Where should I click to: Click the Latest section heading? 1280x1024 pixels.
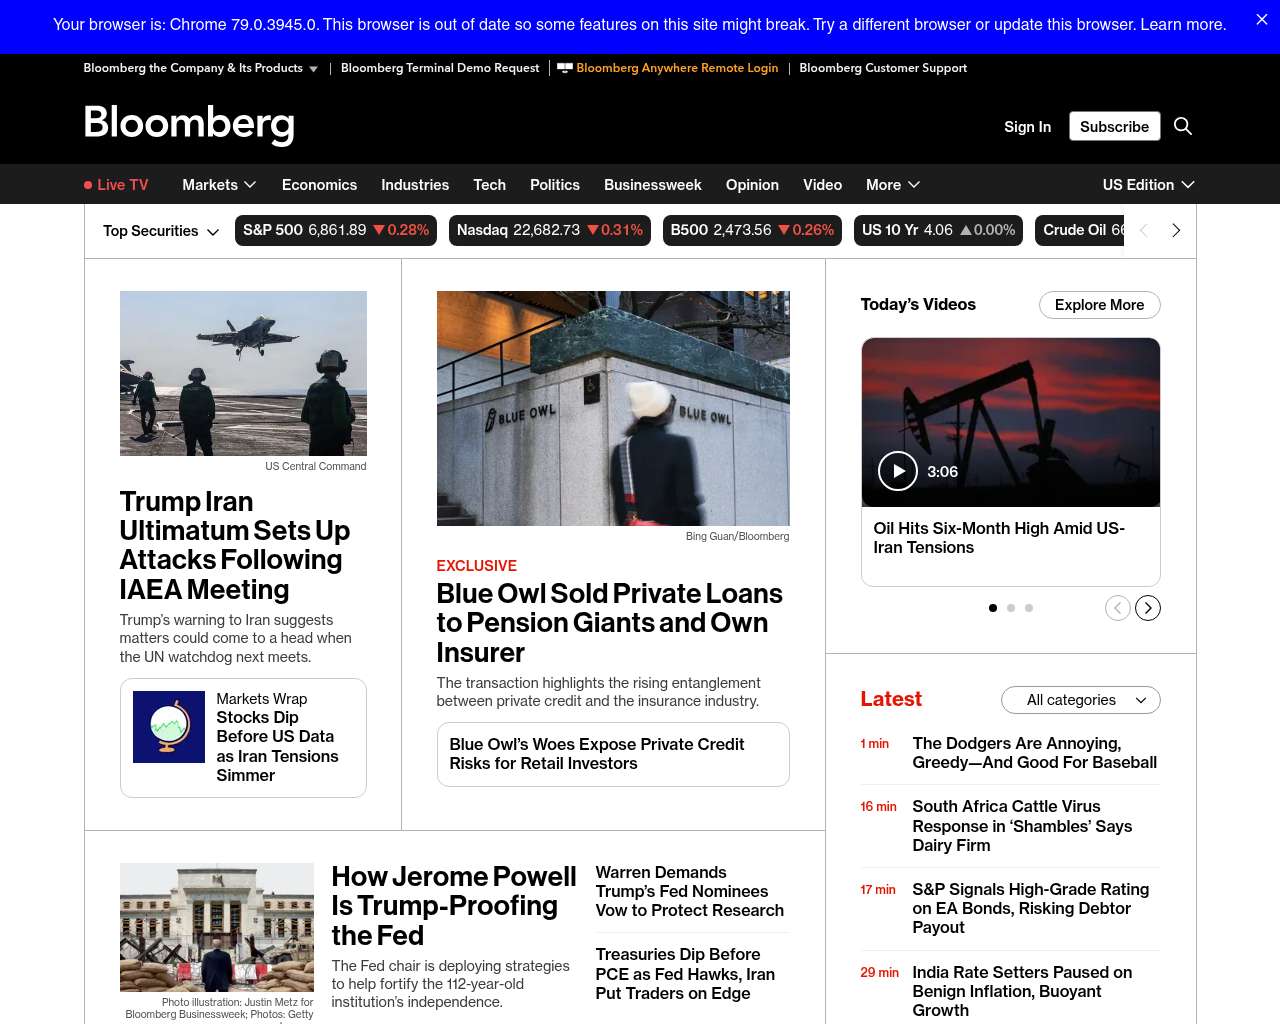coord(891,699)
